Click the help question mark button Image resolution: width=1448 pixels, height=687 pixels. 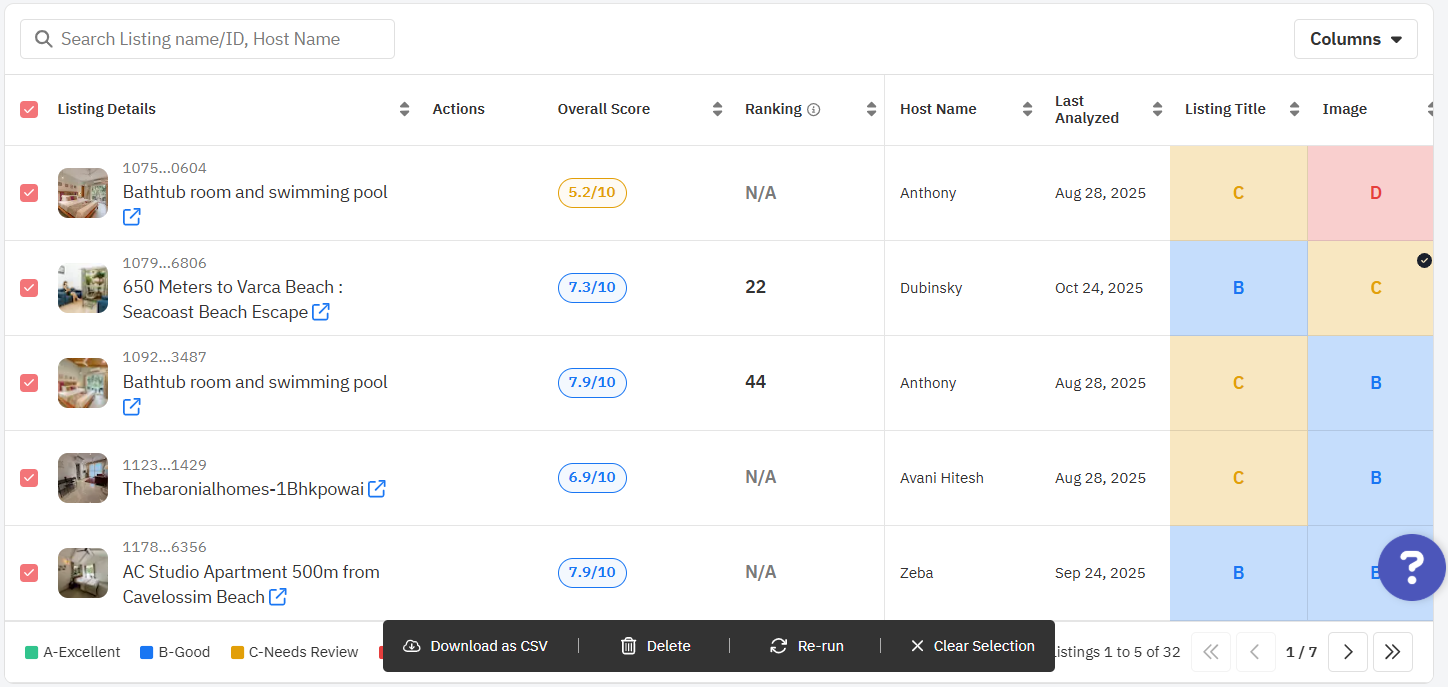tap(1411, 567)
